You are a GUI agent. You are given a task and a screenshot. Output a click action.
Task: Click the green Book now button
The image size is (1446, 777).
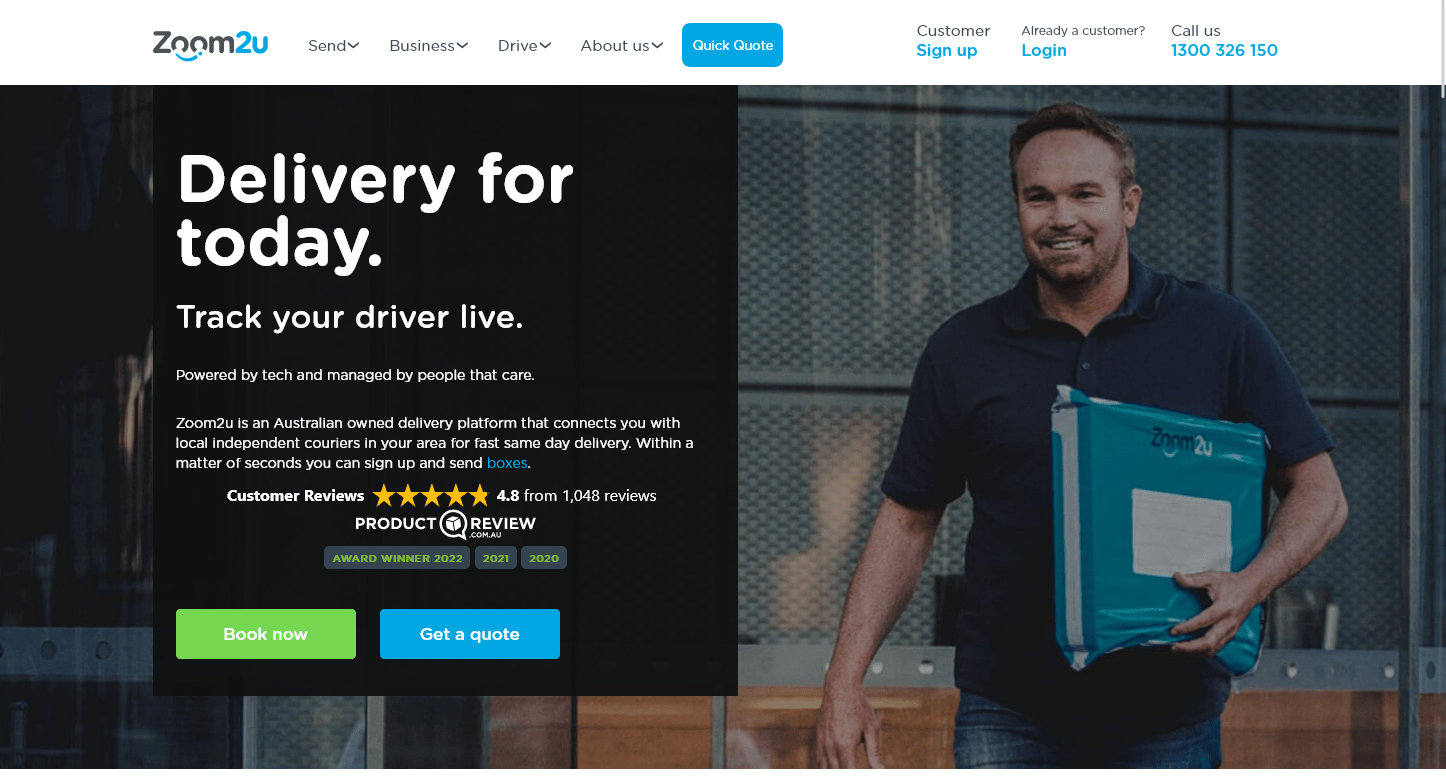pyautogui.click(x=266, y=634)
